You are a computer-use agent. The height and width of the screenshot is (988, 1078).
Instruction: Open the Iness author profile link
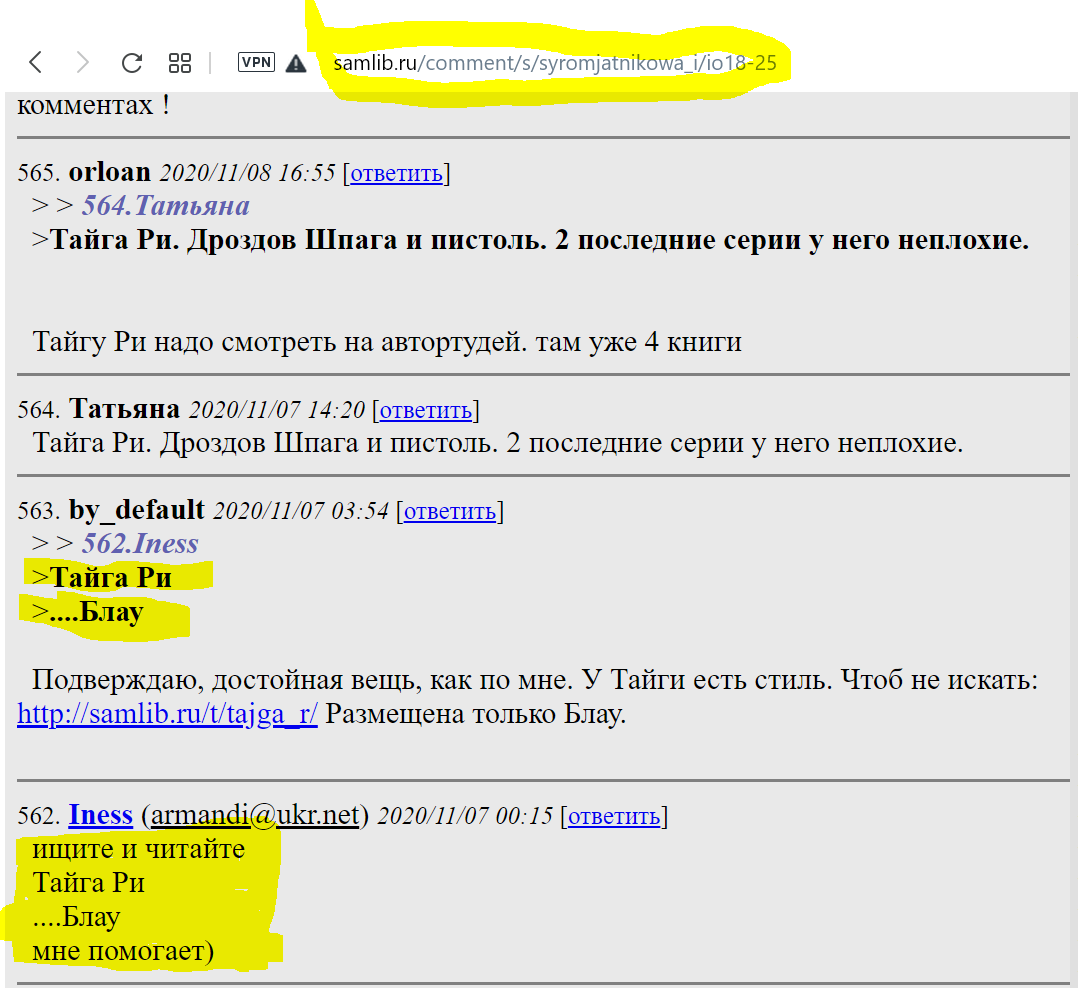100,815
